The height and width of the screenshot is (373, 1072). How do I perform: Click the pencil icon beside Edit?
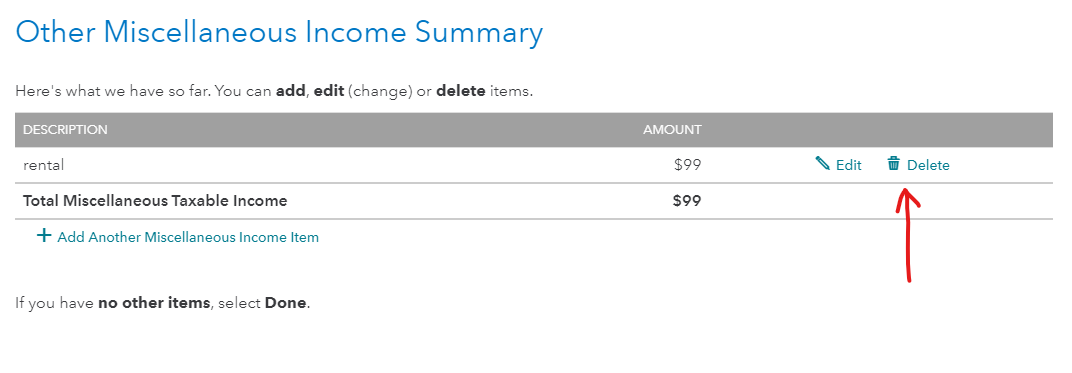pos(822,163)
